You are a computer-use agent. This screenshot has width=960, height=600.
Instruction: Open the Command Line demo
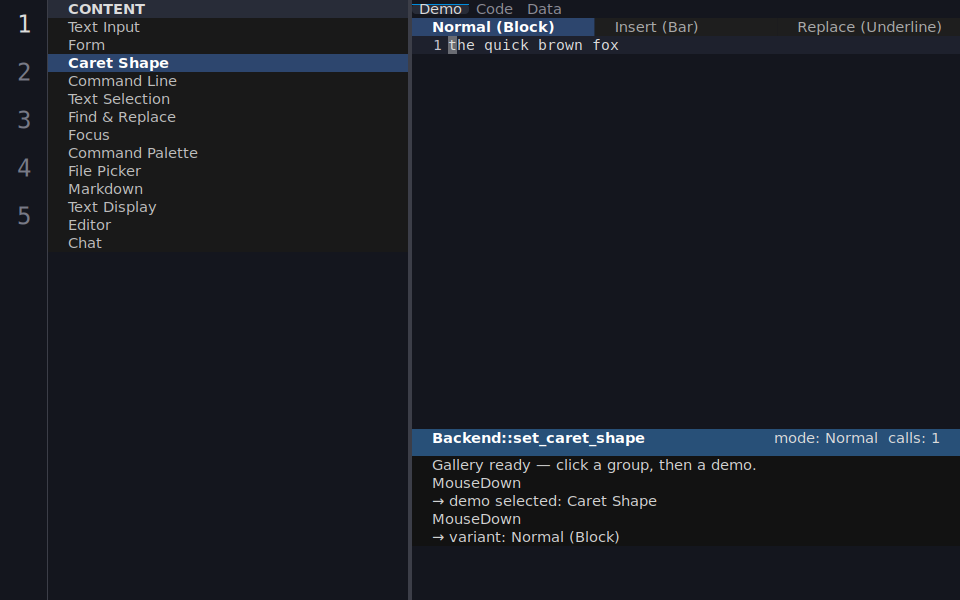(228, 81)
